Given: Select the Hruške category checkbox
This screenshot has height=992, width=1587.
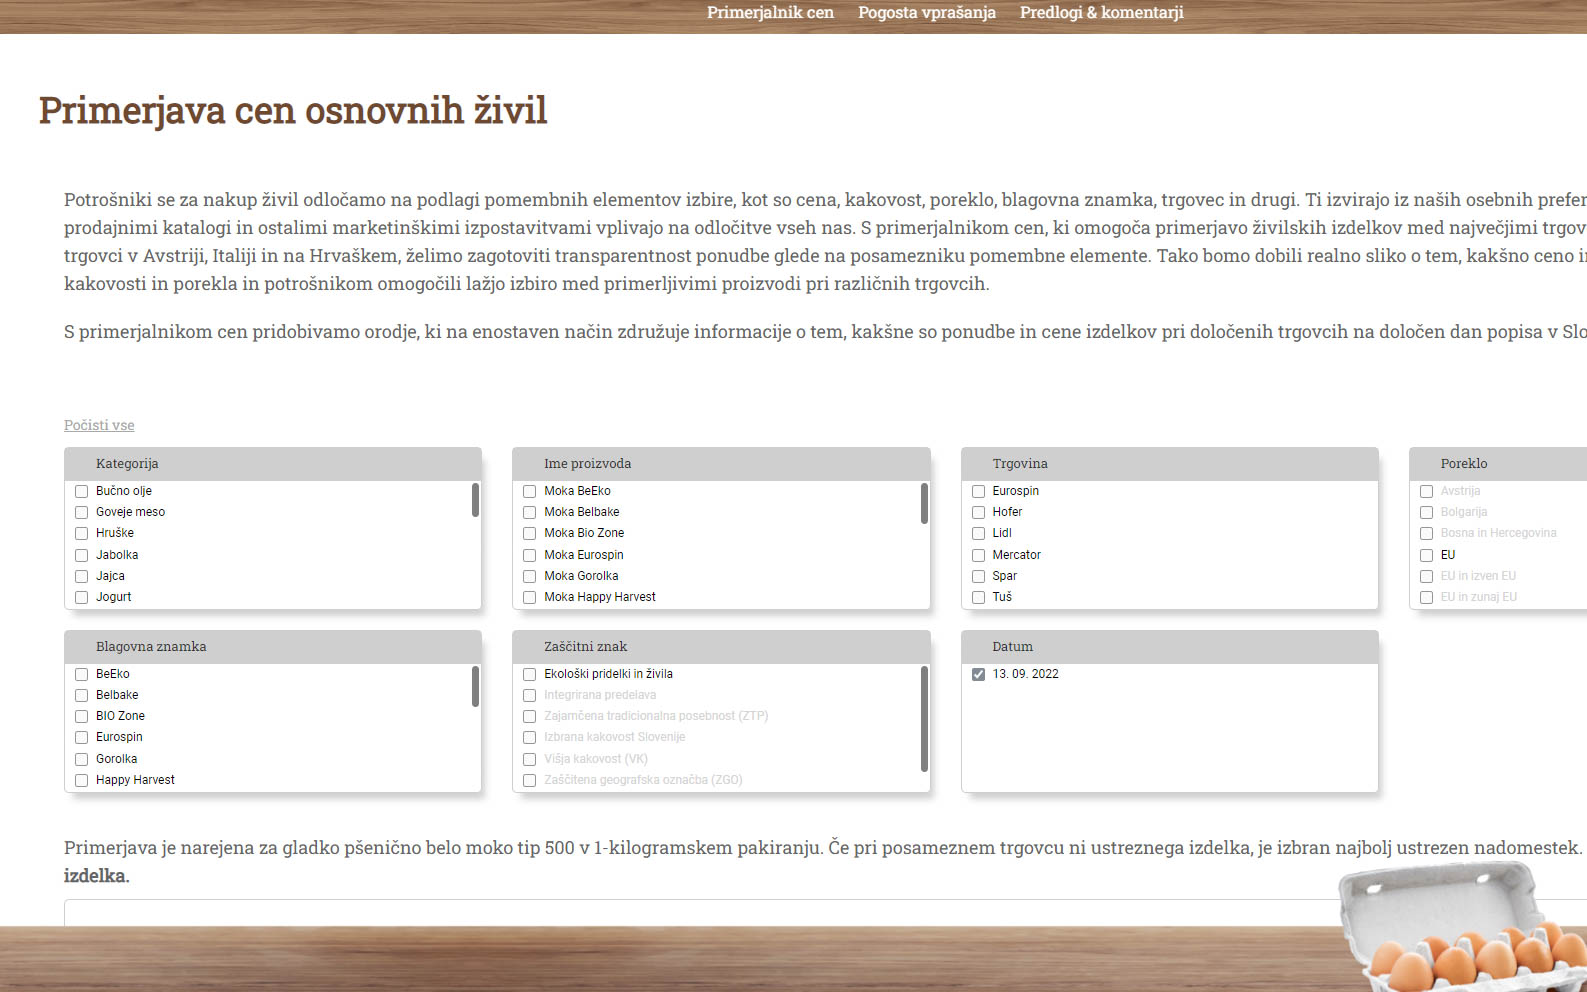Looking at the screenshot, I should [x=82, y=533].
